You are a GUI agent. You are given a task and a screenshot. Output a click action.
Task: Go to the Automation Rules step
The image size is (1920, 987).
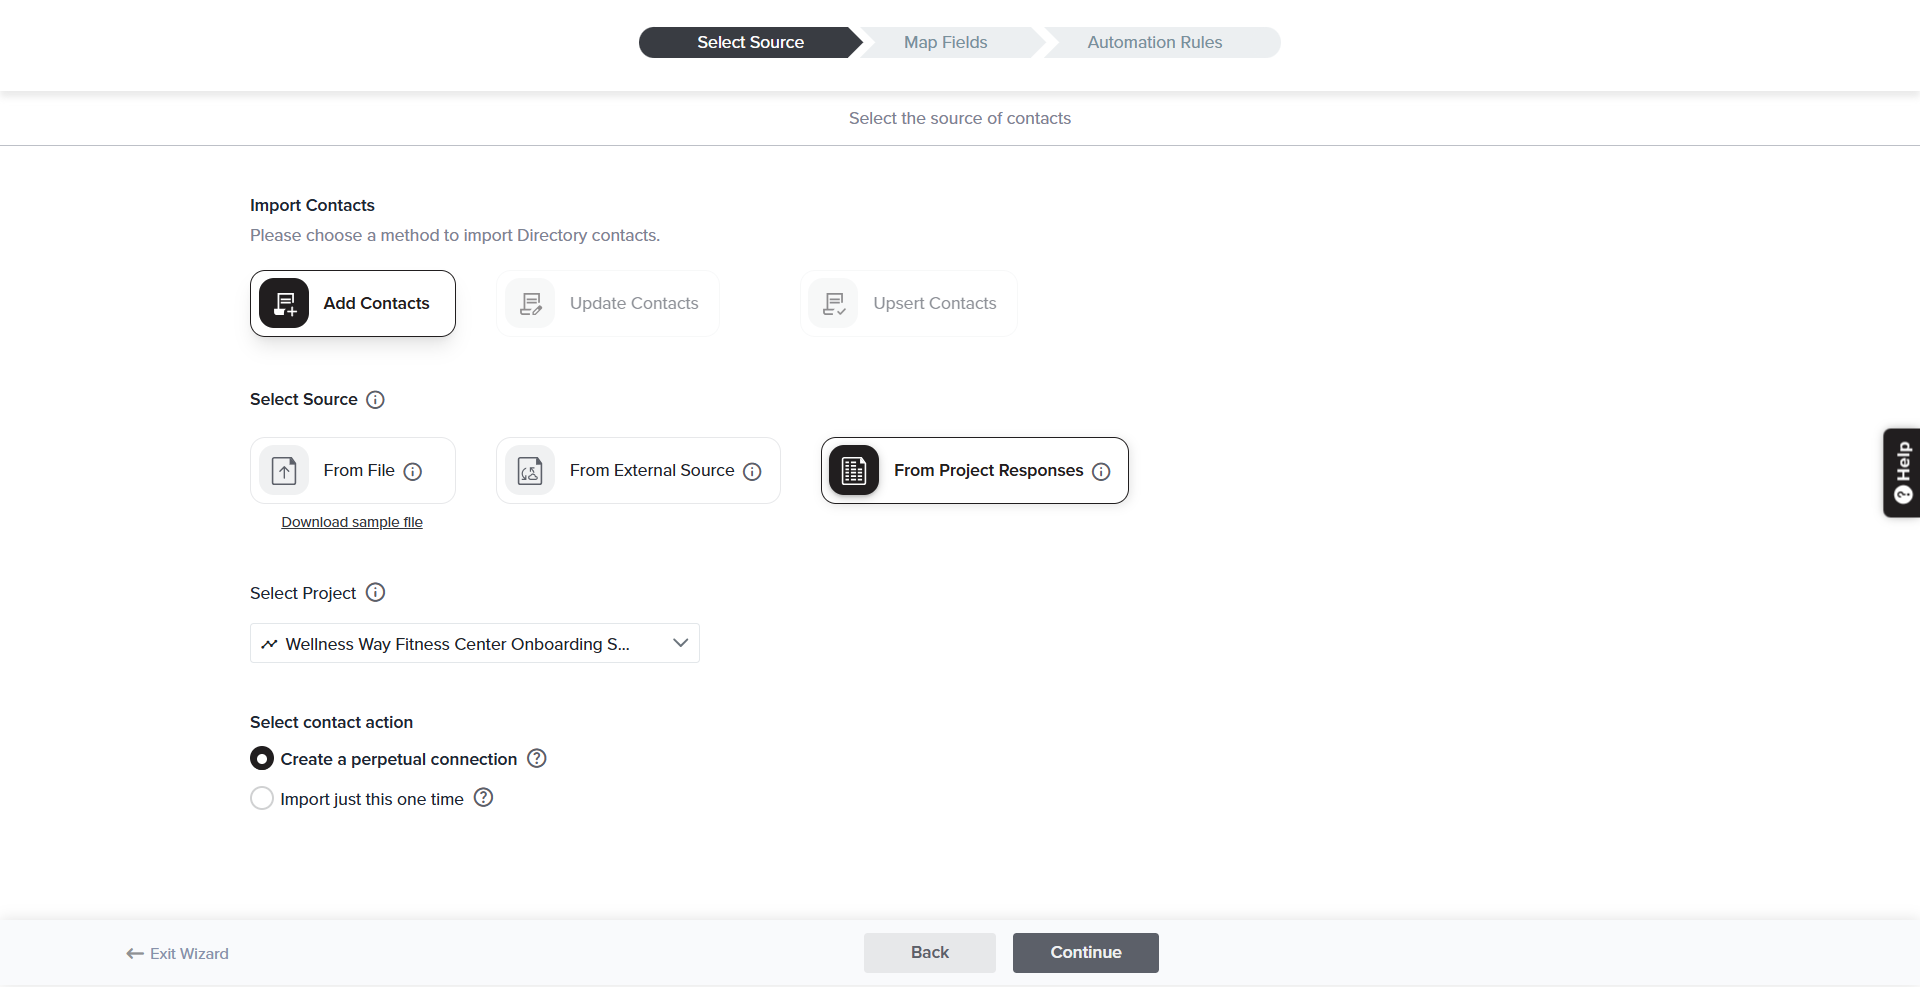pyautogui.click(x=1154, y=42)
